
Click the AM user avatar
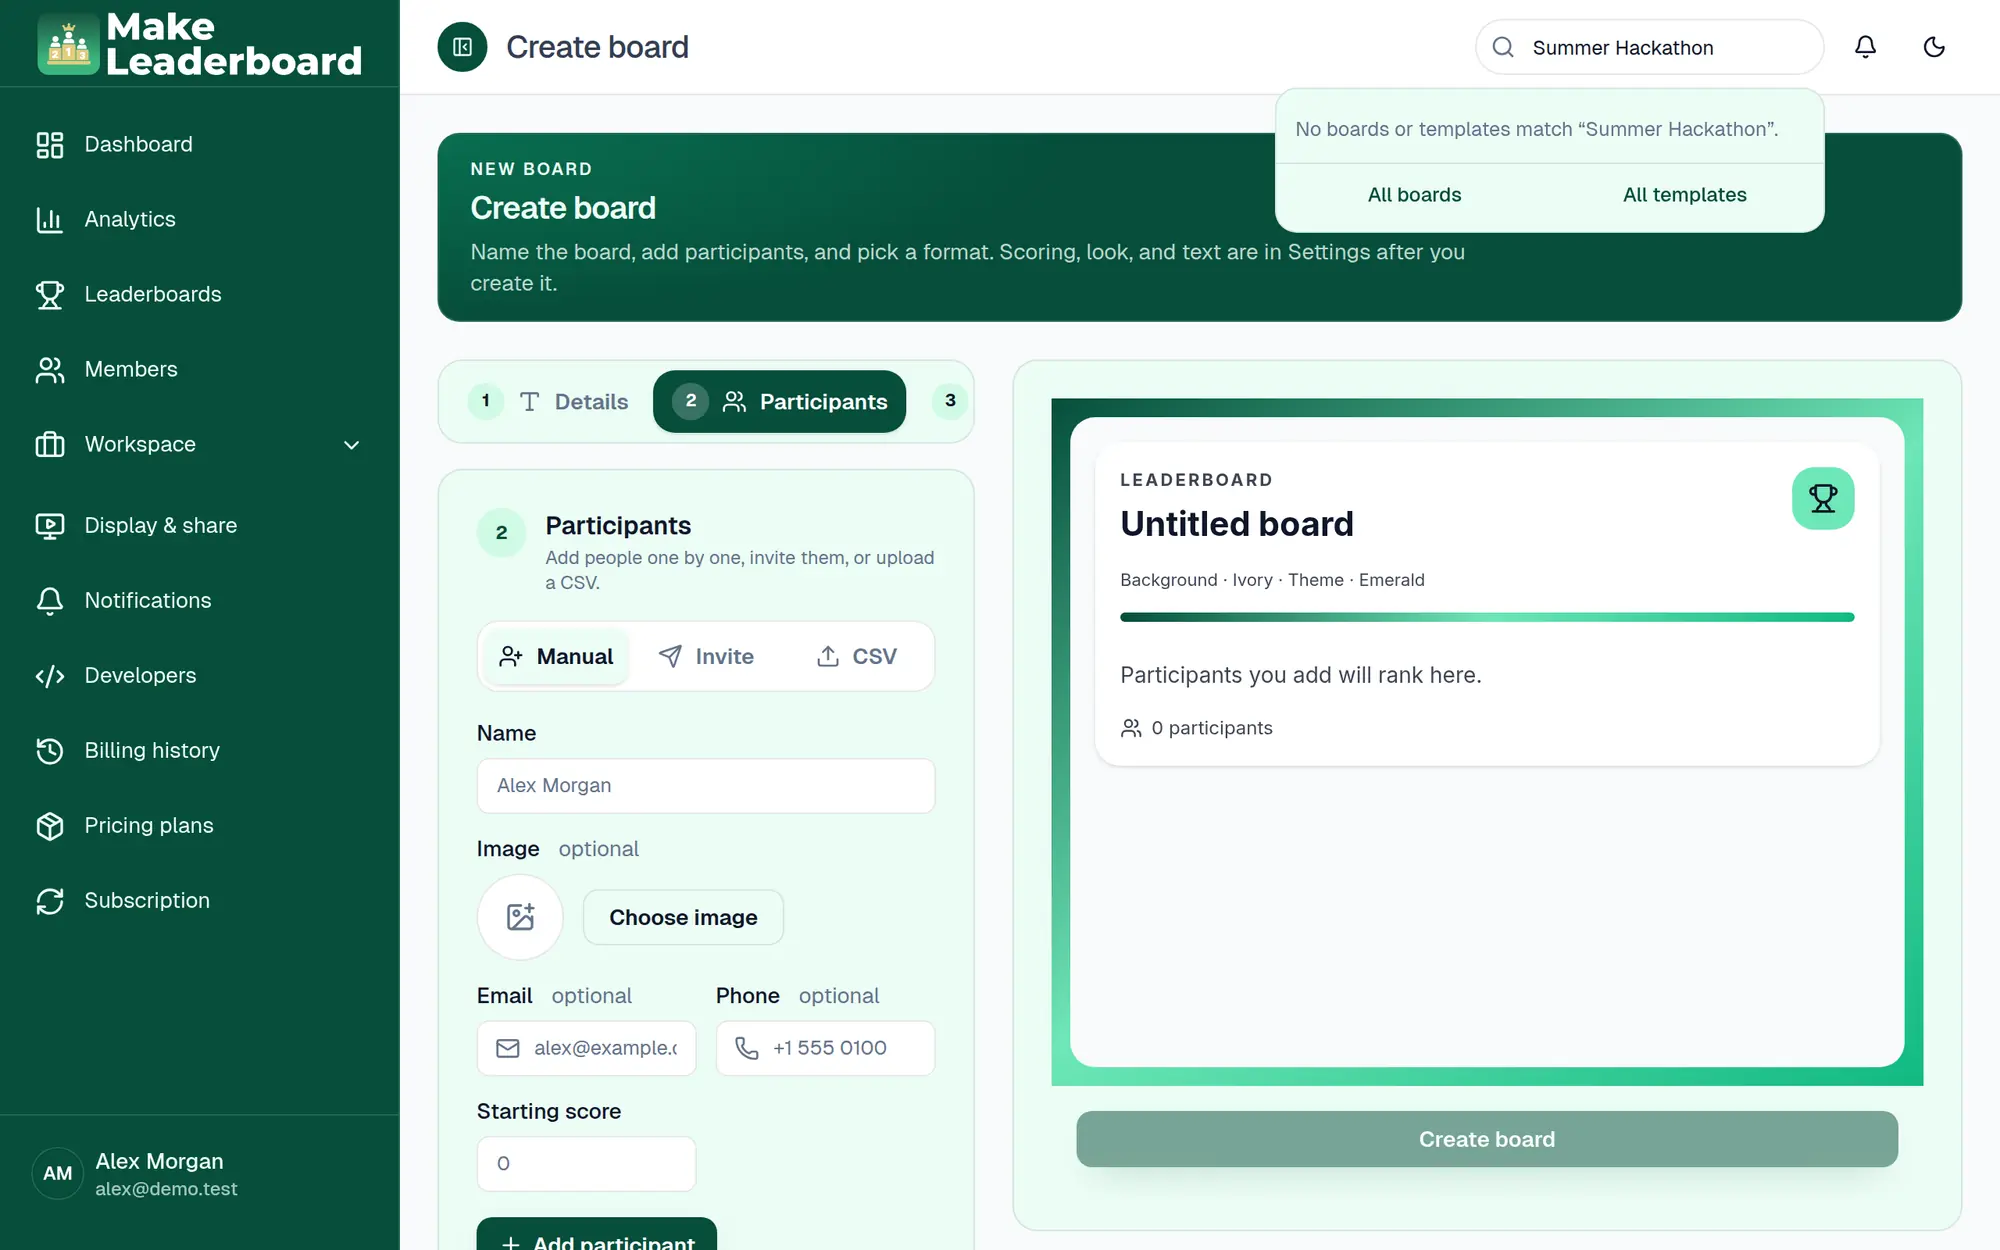58,1173
